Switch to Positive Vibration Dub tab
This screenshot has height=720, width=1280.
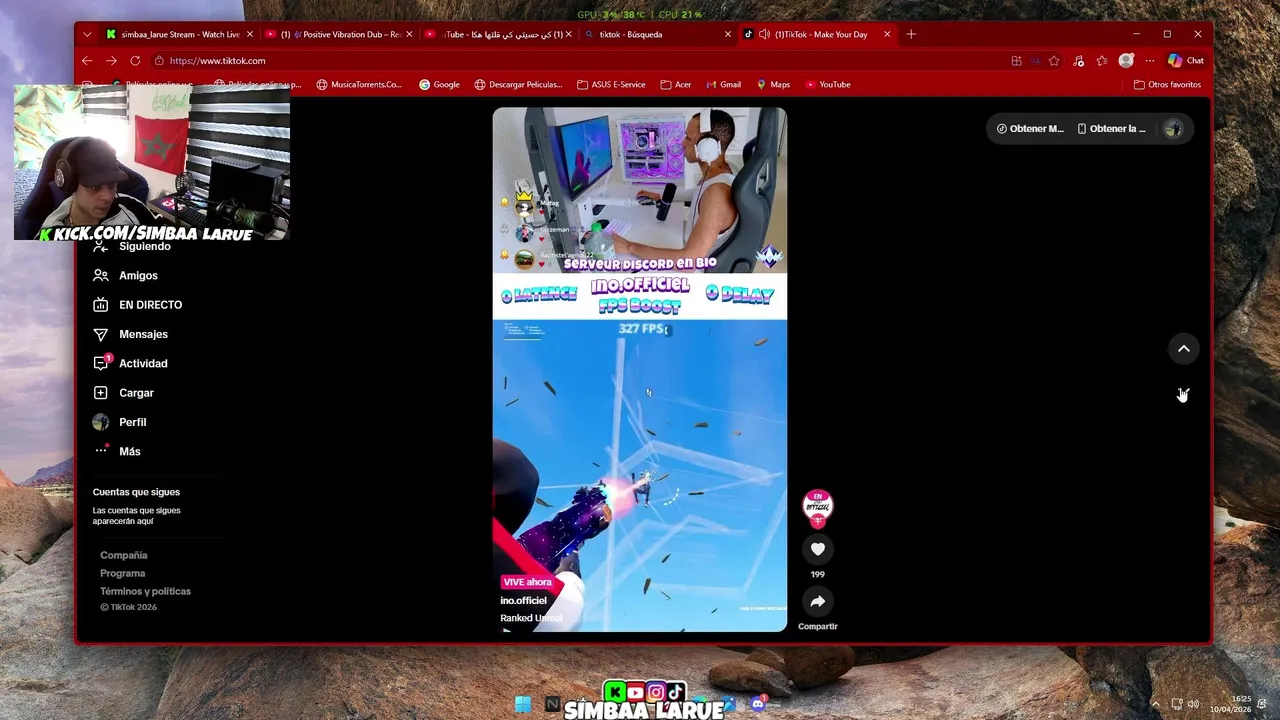coord(340,34)
